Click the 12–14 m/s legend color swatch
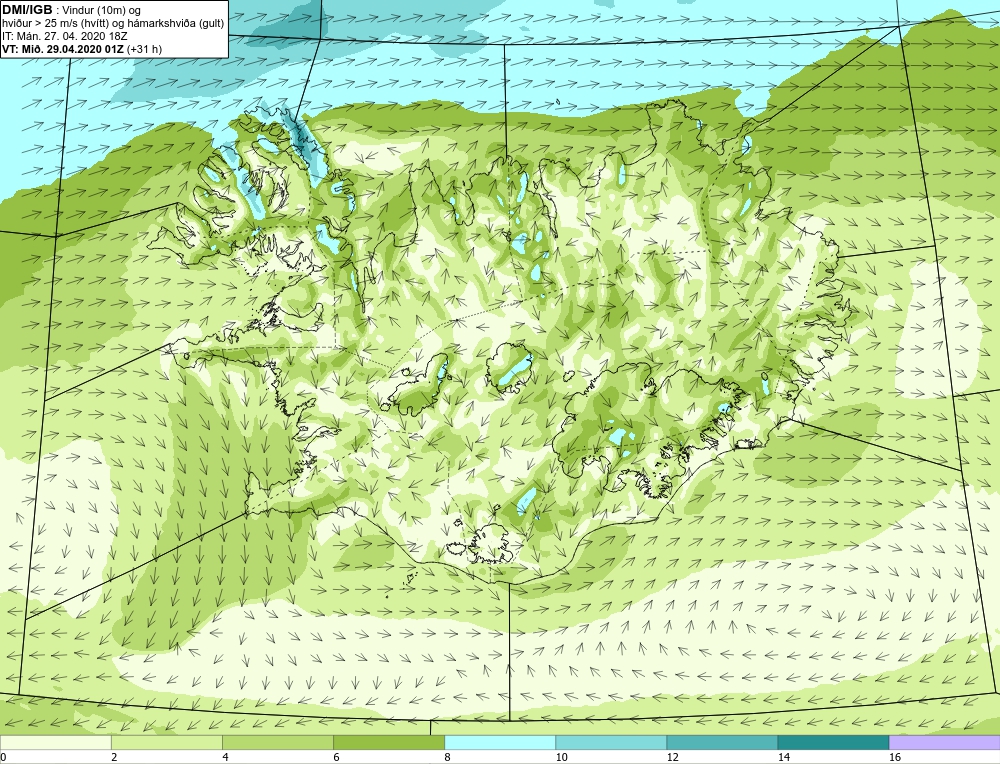 [x=721, y=742]
